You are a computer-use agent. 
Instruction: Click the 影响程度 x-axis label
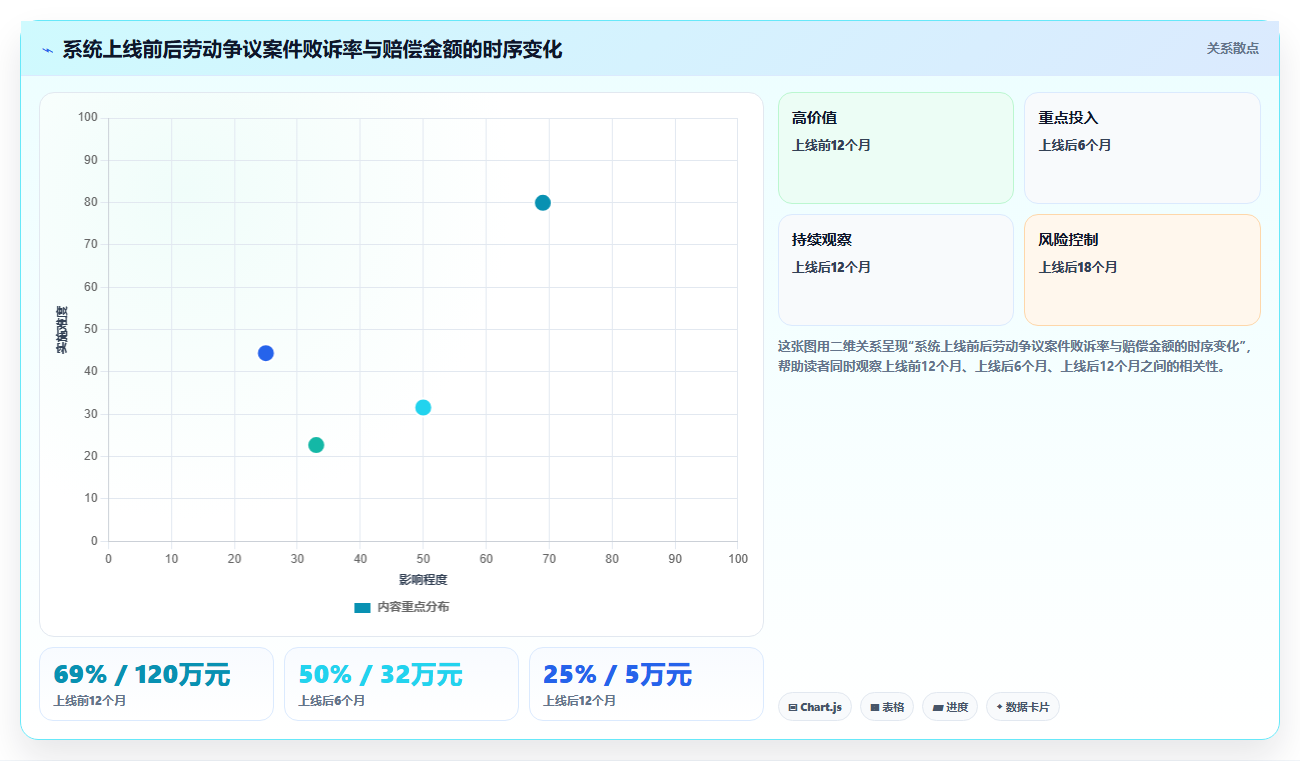(x=423, y=580)
